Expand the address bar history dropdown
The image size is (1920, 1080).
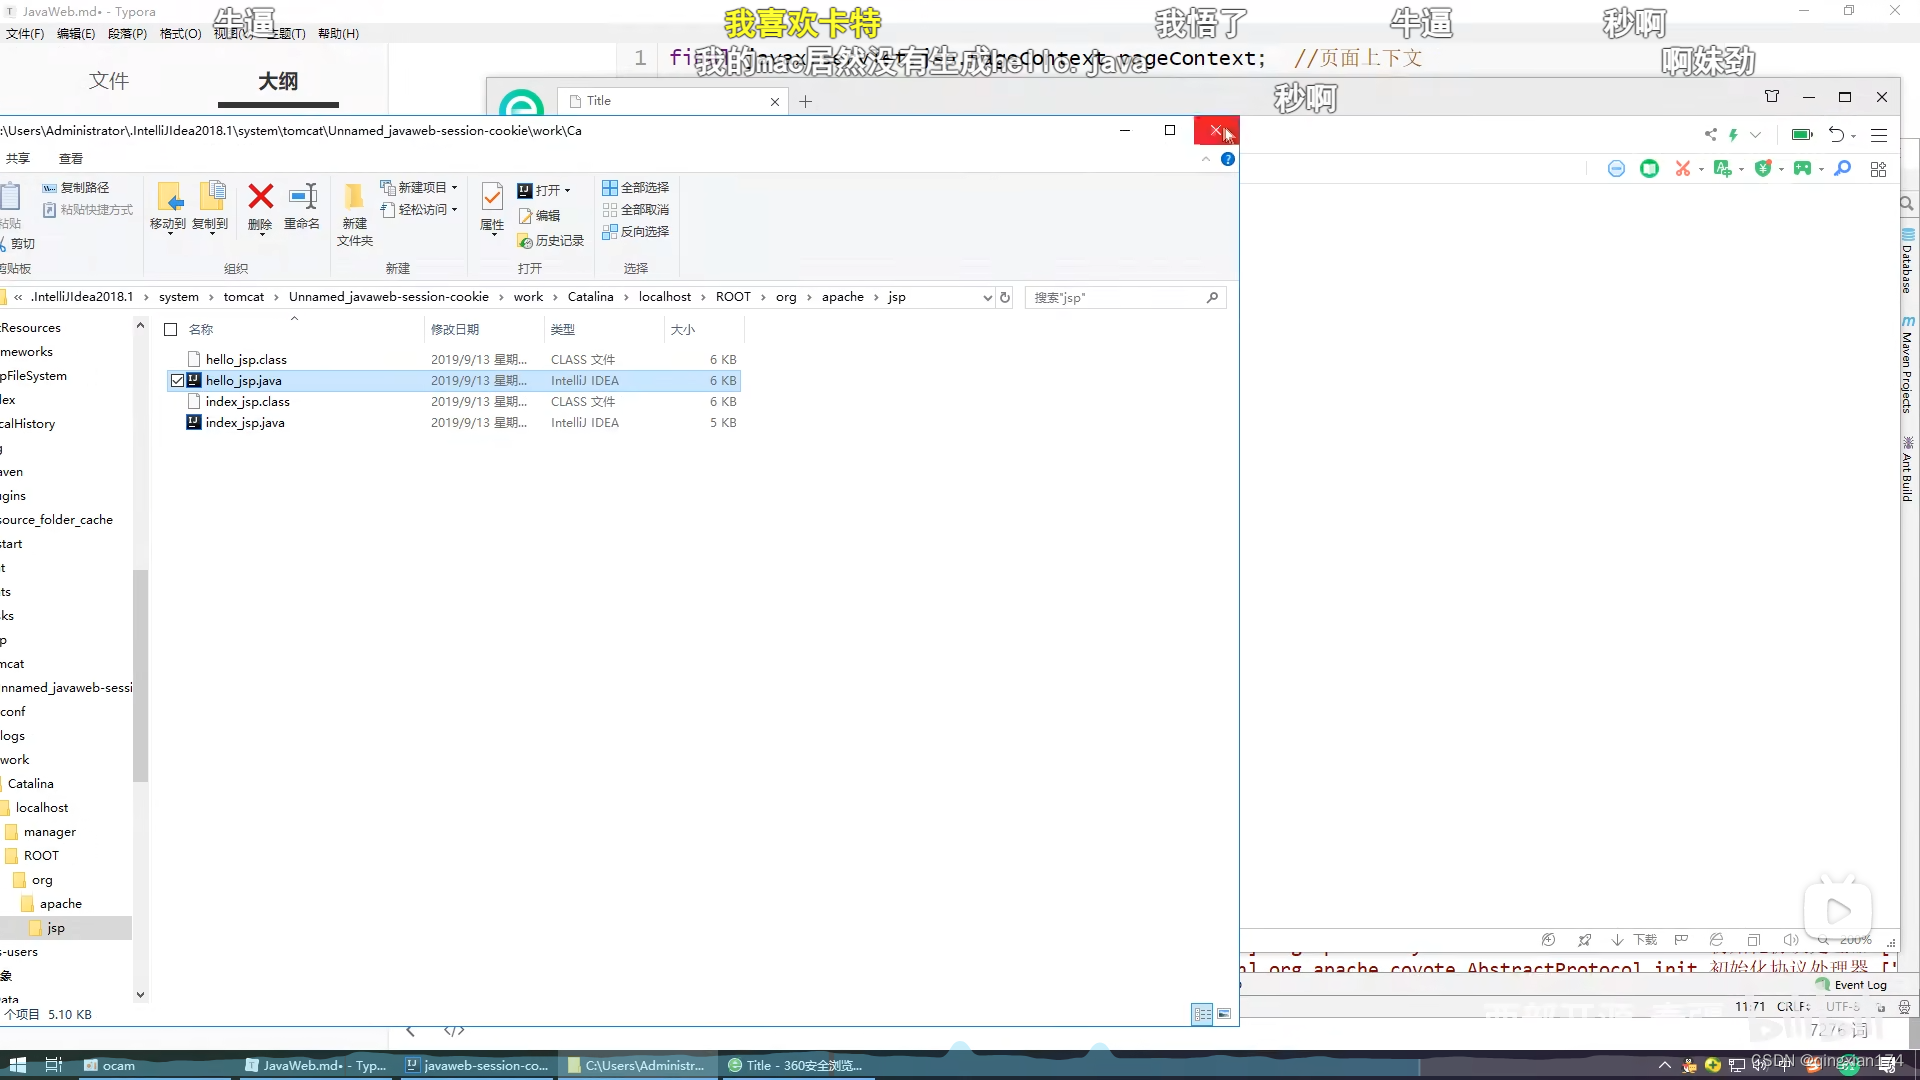click(x=988, y=297)
